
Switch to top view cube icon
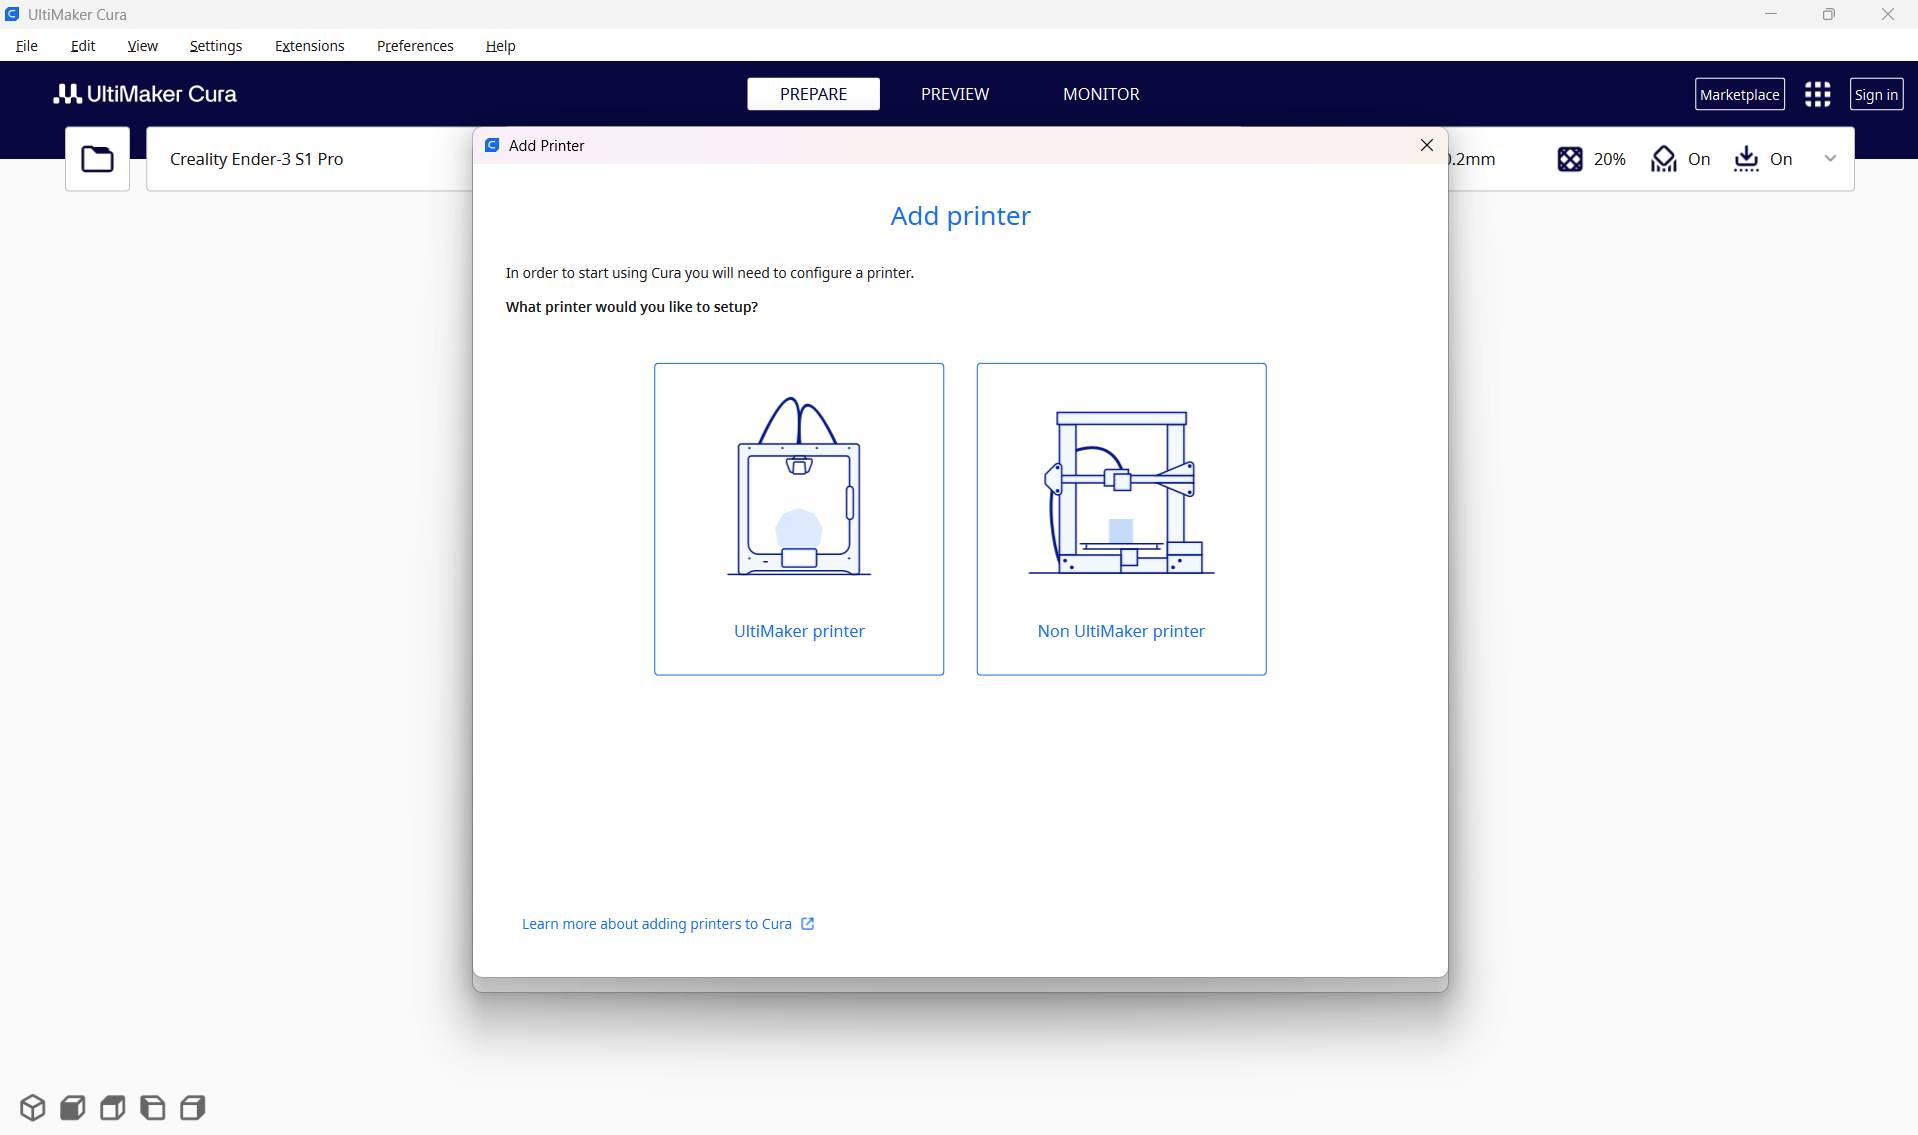112,1107
